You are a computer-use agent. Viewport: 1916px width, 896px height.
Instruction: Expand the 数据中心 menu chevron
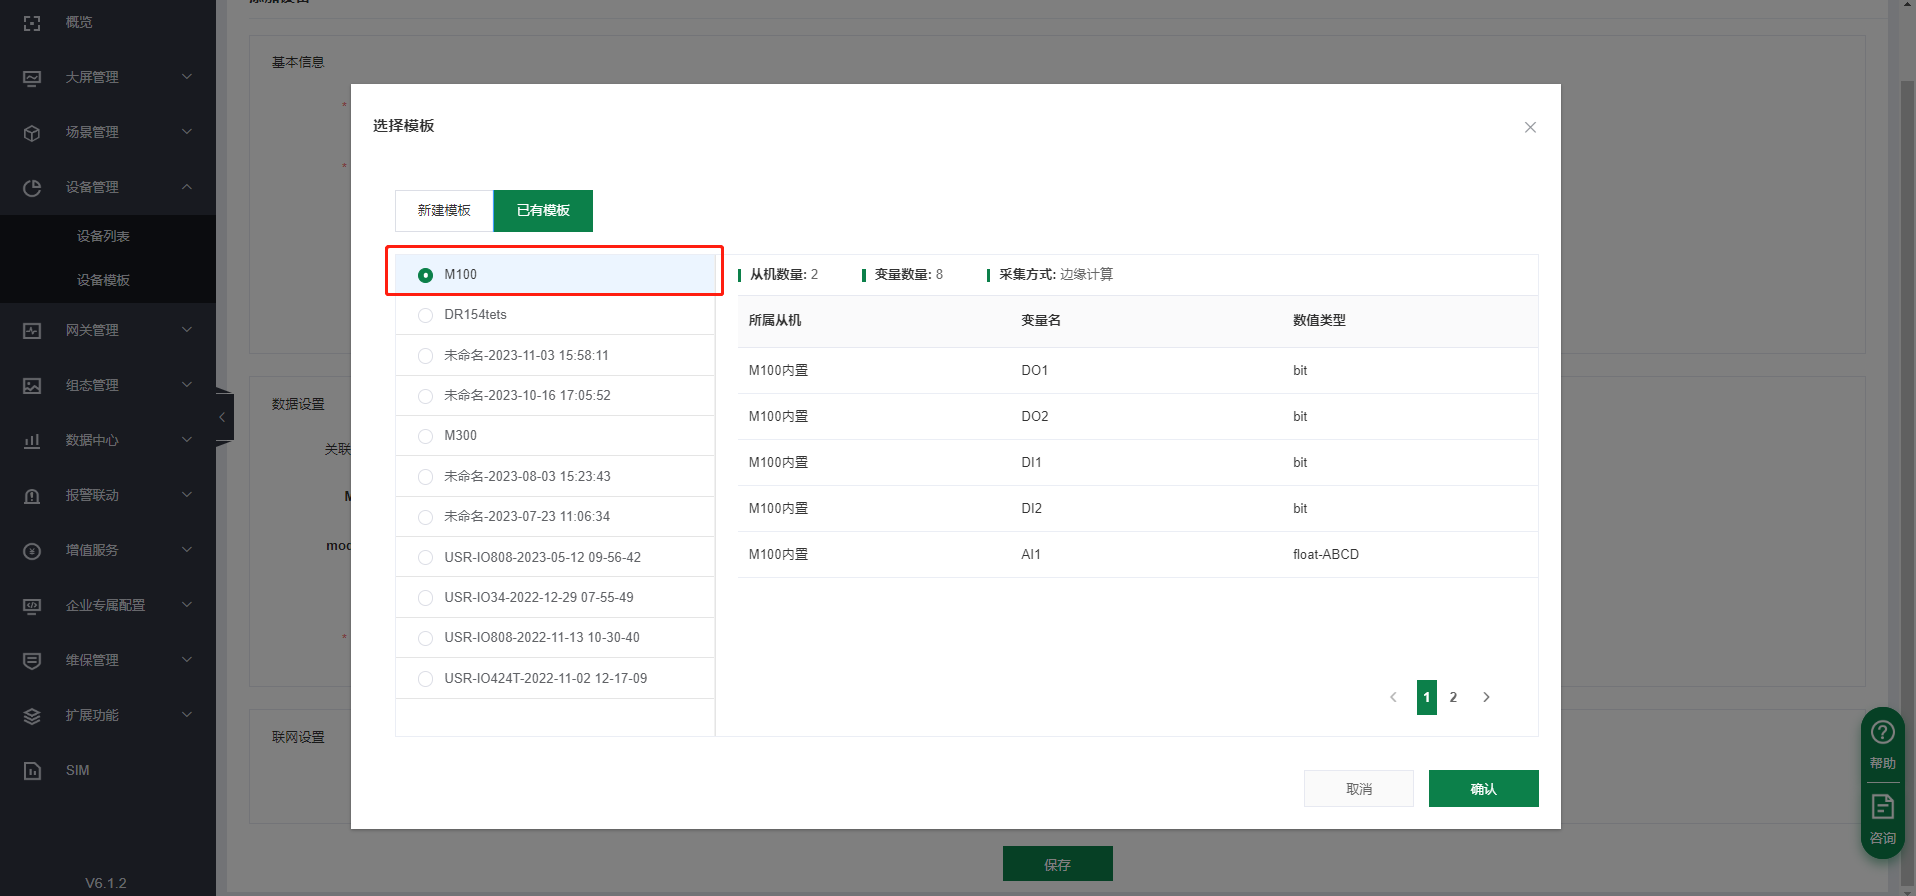187,440
